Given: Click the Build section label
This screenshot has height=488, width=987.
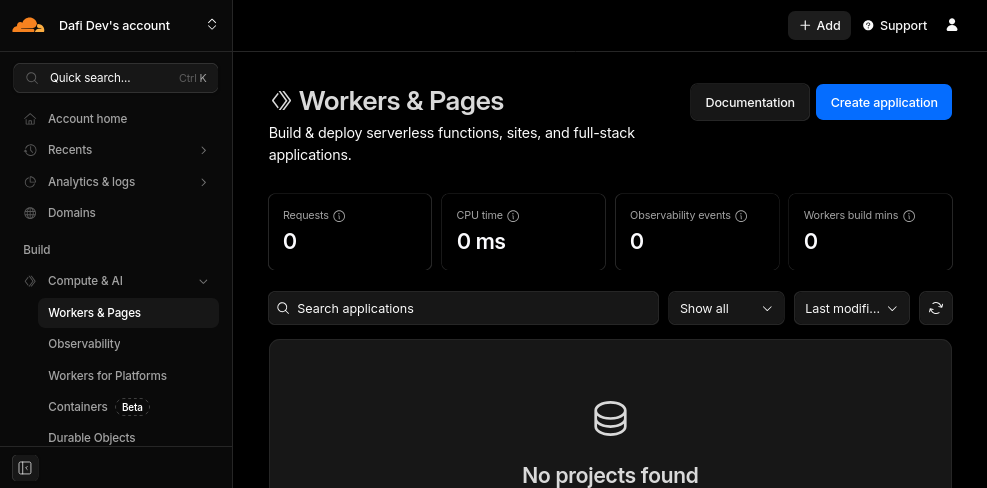Looking at the screenshot, I should tap(37, 250).
